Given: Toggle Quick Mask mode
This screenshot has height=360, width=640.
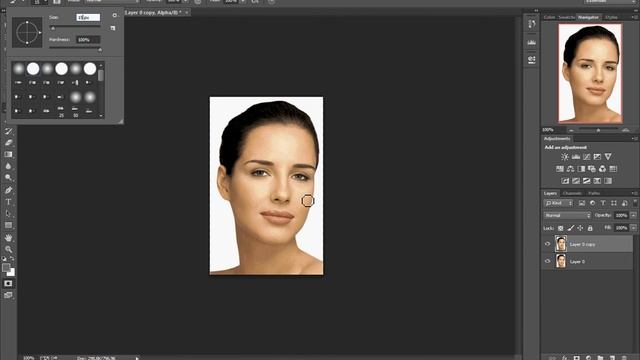Looking at the screenshot, I should click(8, 283).
